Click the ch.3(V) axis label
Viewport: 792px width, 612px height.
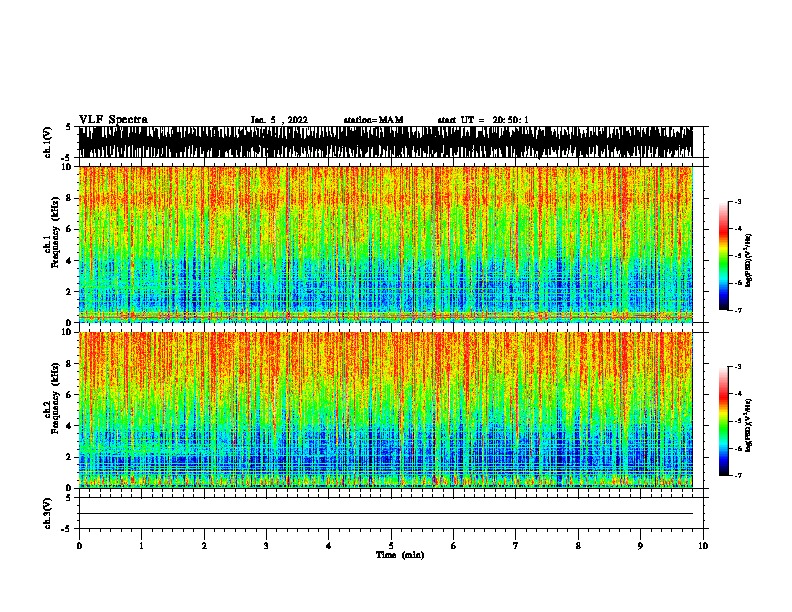(x=47, y=513)
